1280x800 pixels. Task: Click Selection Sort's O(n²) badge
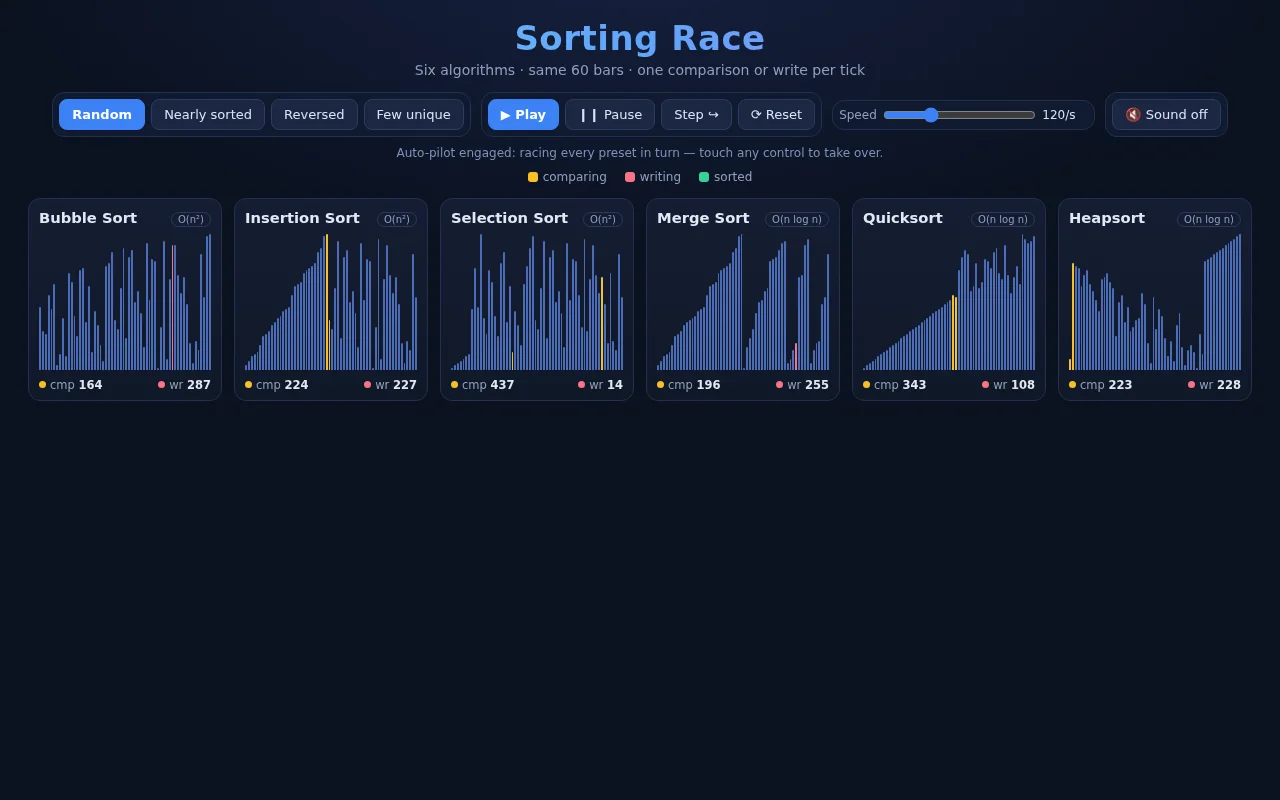[x=603, y=219]
